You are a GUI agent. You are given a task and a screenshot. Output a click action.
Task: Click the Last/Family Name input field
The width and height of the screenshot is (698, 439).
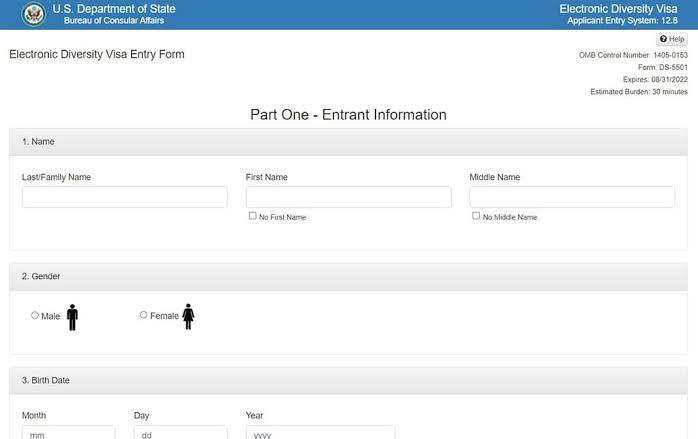125,197
